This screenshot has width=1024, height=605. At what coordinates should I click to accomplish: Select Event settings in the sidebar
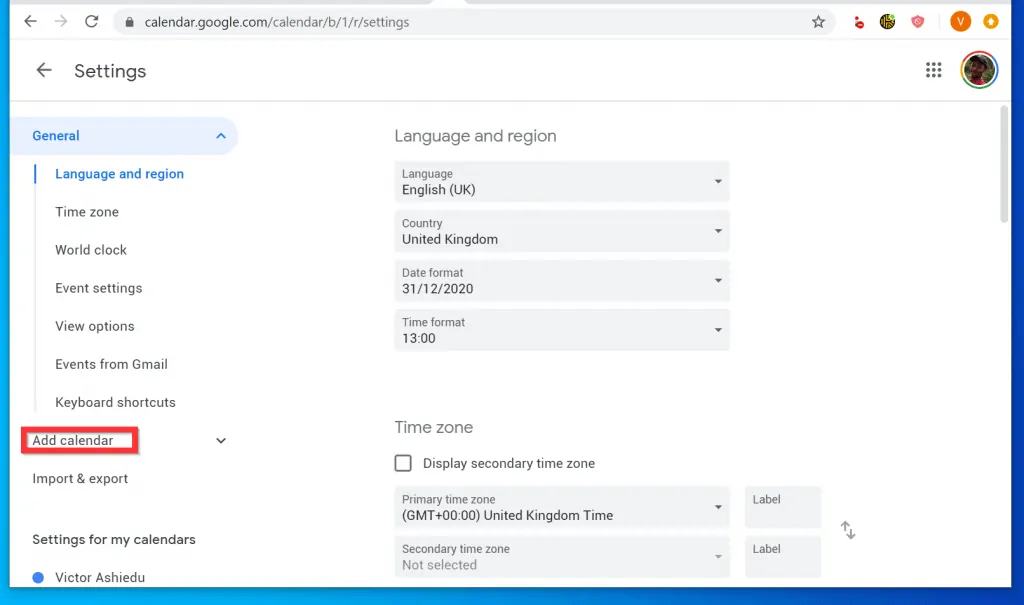click(x=98, y=288)
